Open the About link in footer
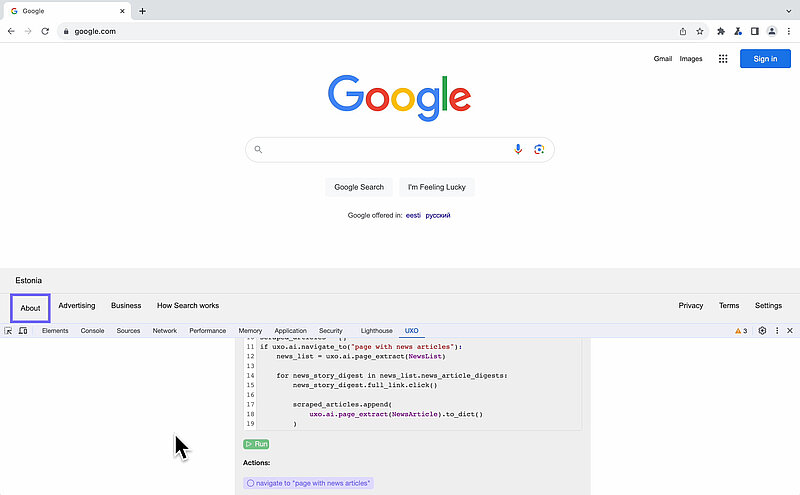The image size is (800, 495). coord(31,308)
